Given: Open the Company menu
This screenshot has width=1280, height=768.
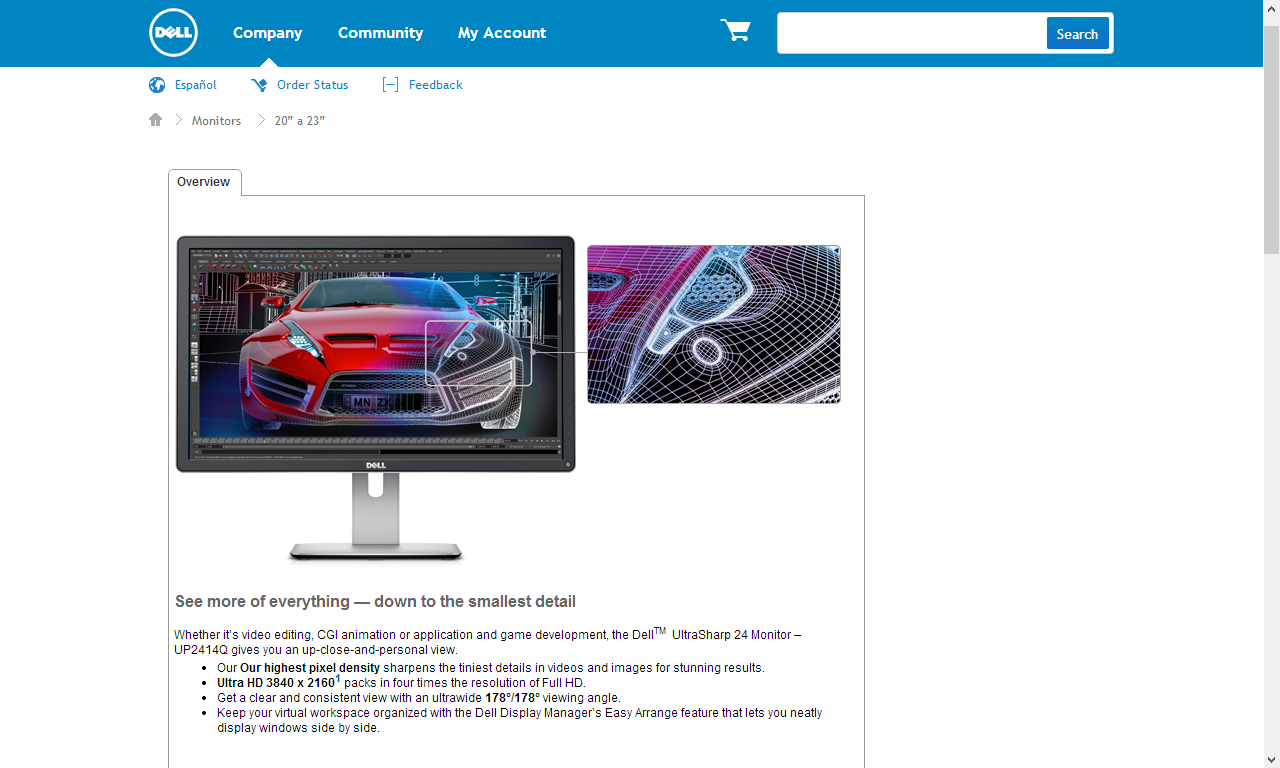Looking at the screenshot, I should [x=267, y=33].
